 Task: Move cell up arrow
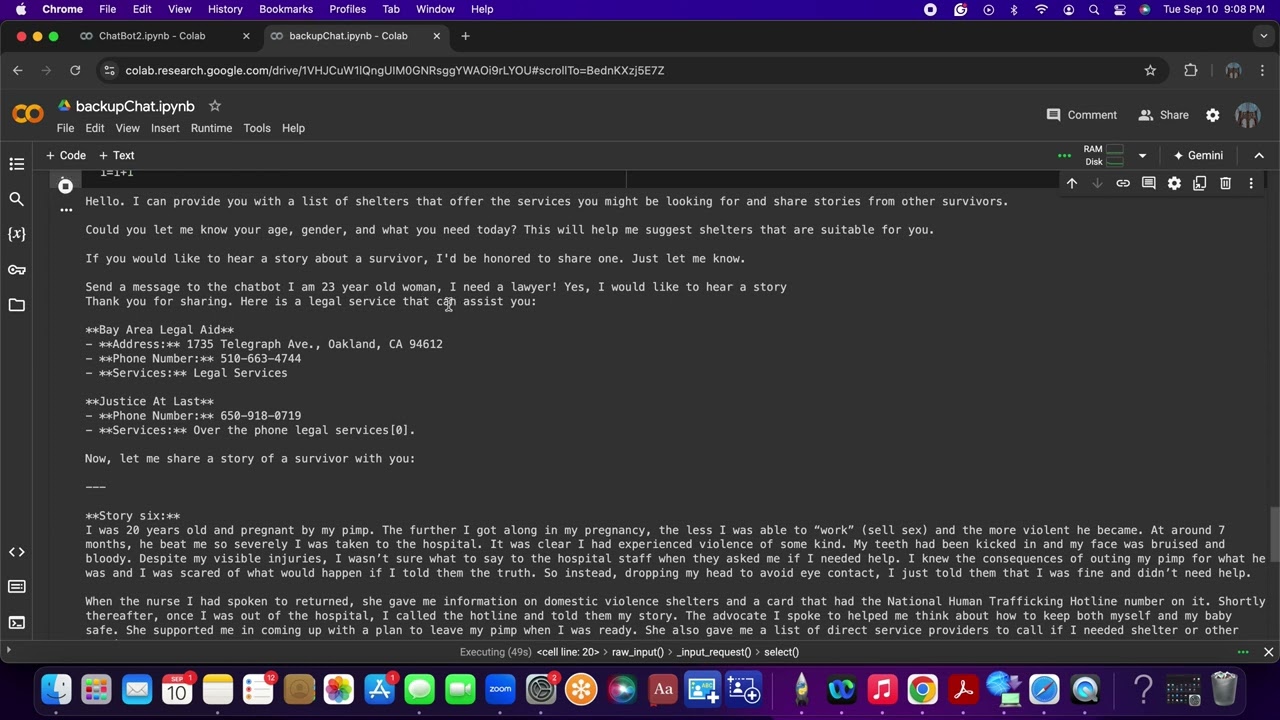pyautogui.click(x=1072, y=184)
